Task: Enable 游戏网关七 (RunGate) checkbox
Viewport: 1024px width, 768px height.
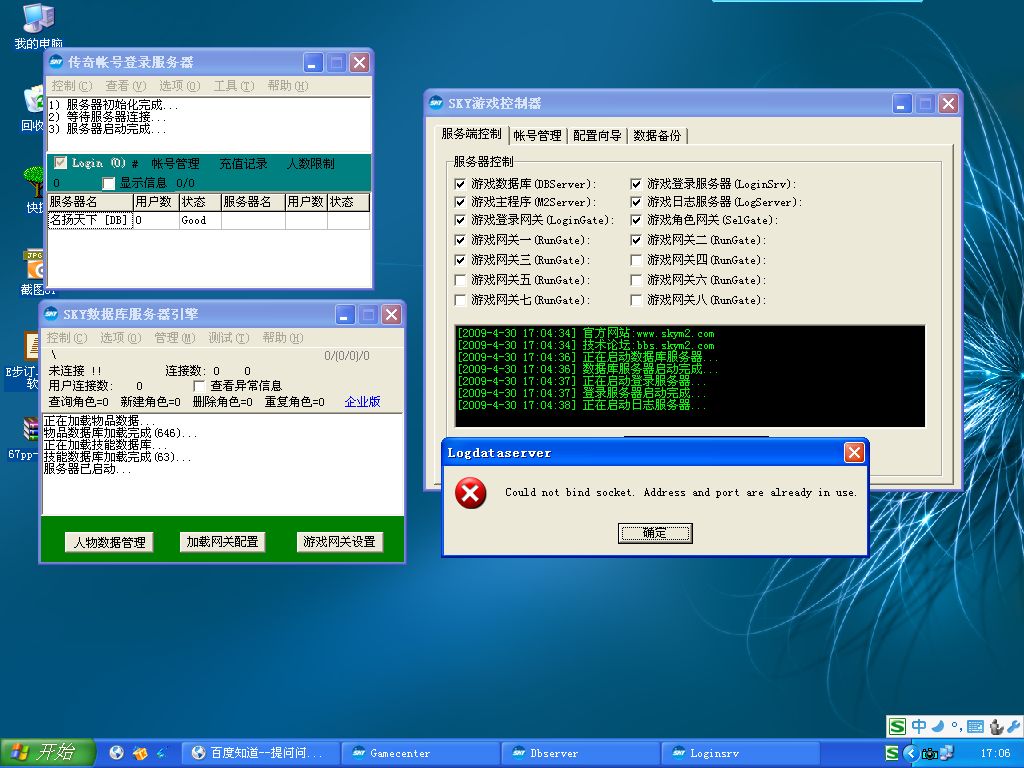Action: 460,300
